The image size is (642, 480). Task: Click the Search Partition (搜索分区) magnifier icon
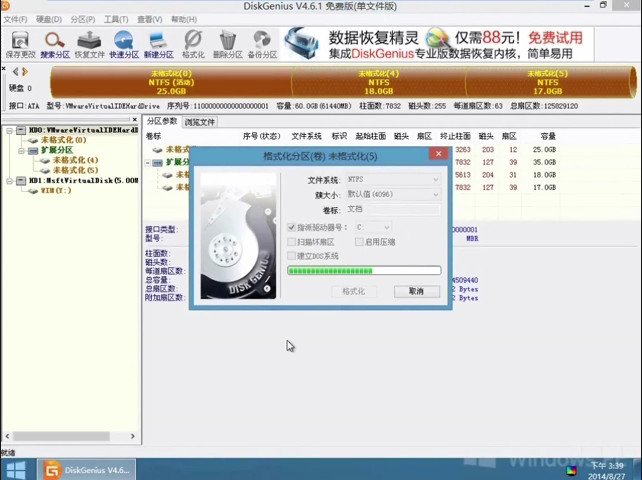55,44
